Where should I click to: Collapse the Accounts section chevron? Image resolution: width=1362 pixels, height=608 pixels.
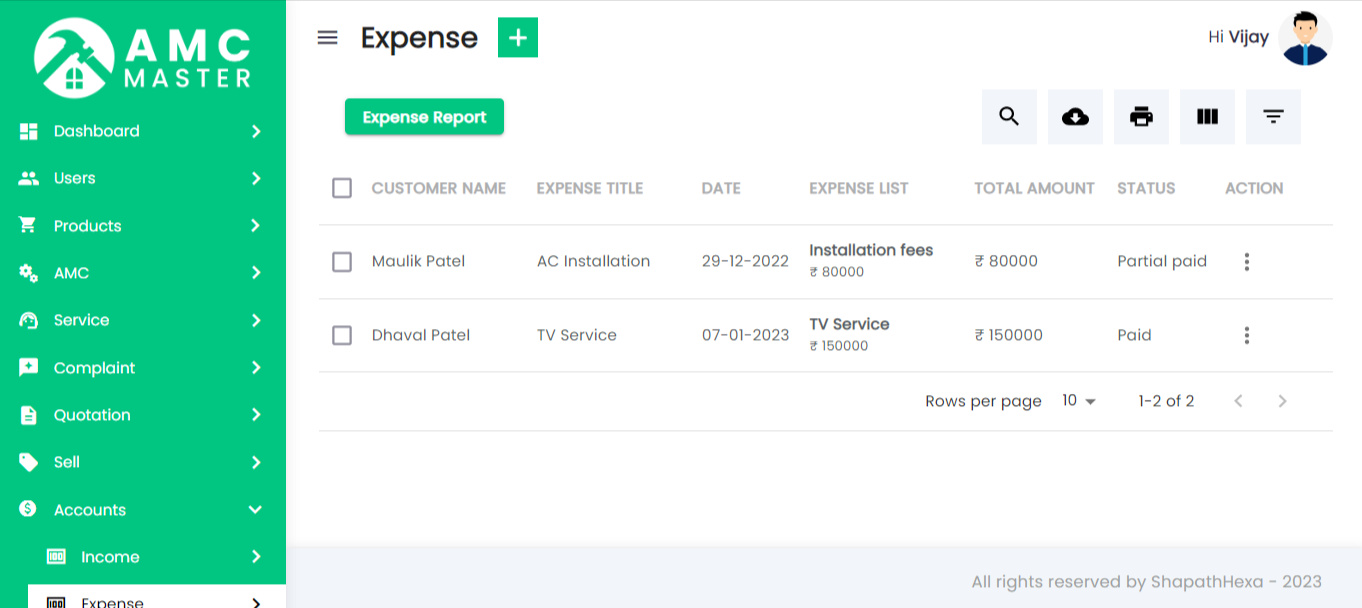257,509
